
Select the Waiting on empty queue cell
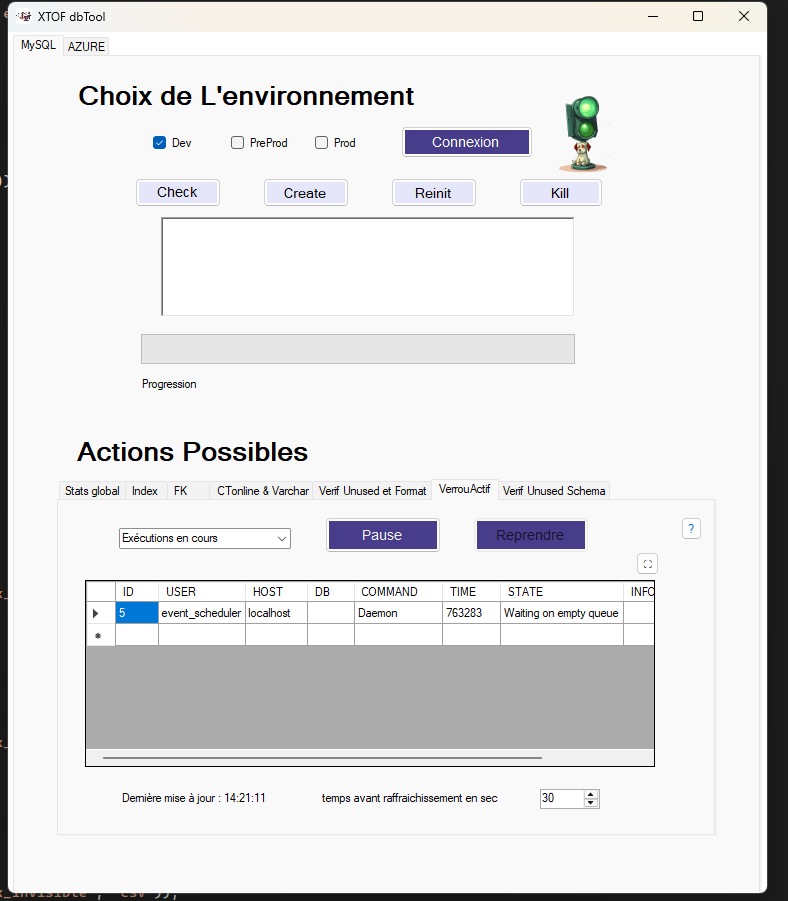[562, 613]
